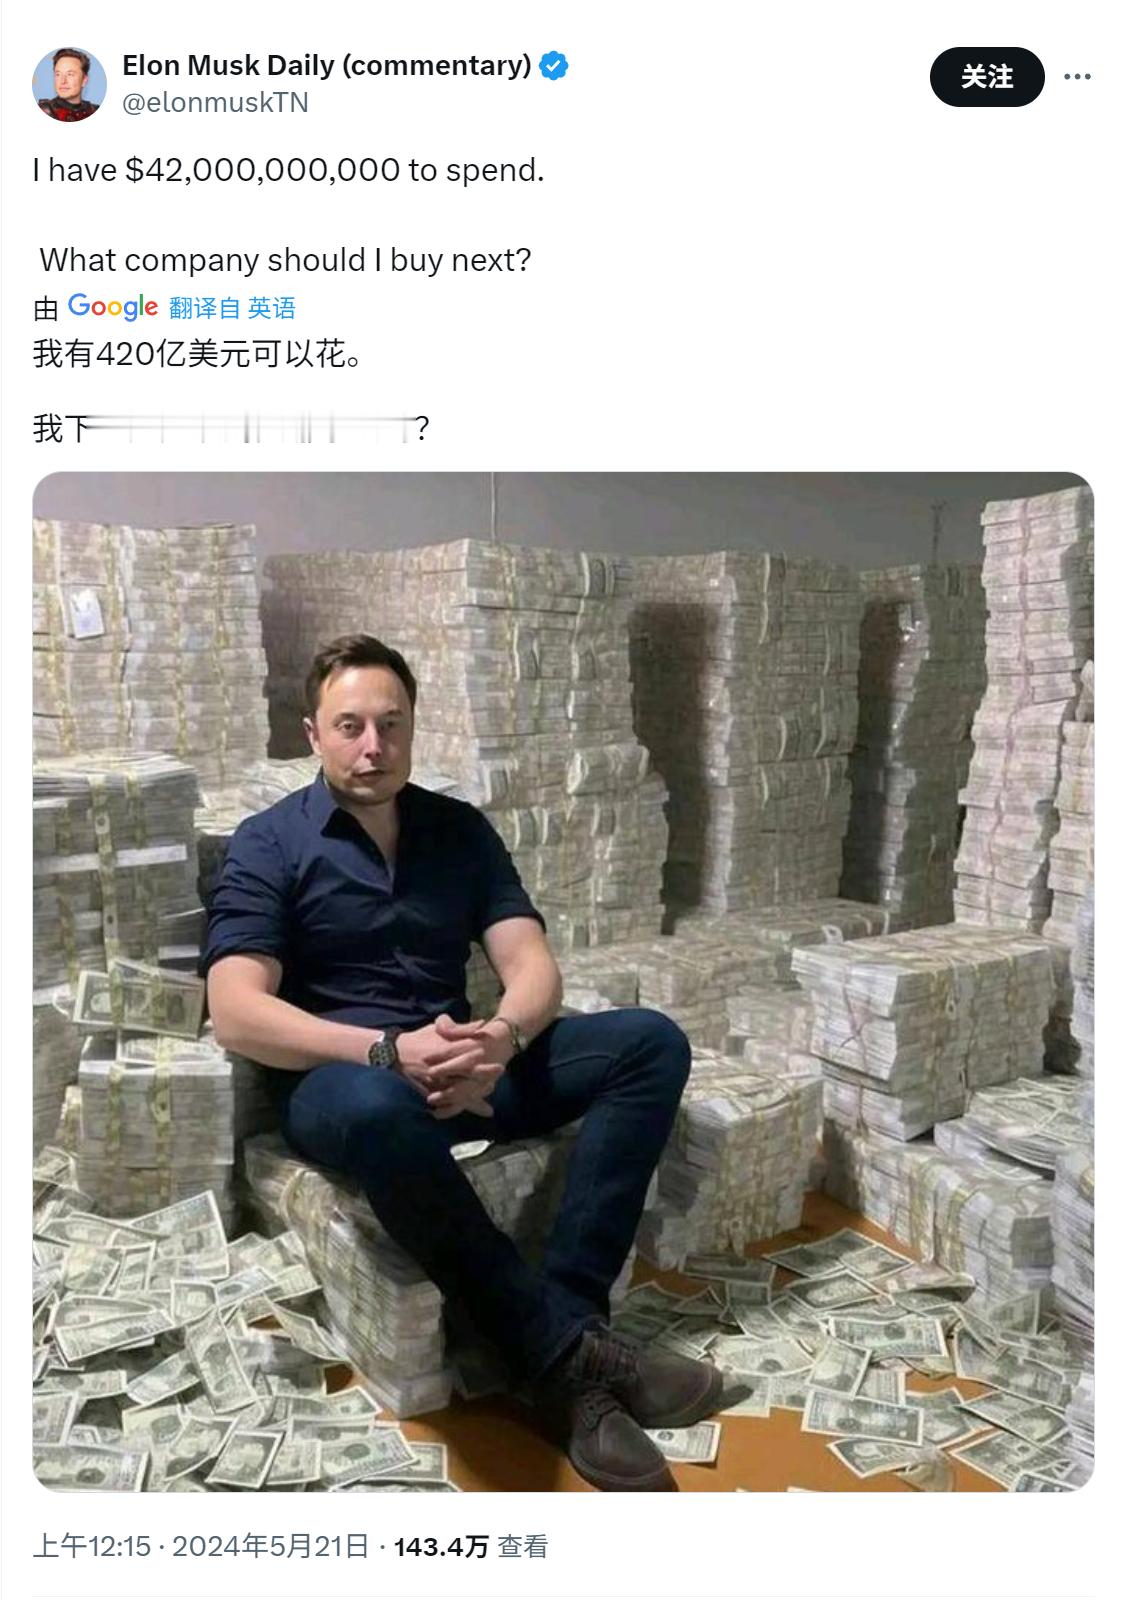This screenshot has width=1124, height=1600.
Task: Click the 2024年5月21日 post date
Action: pyautogui.click(x=270, y=1546)
